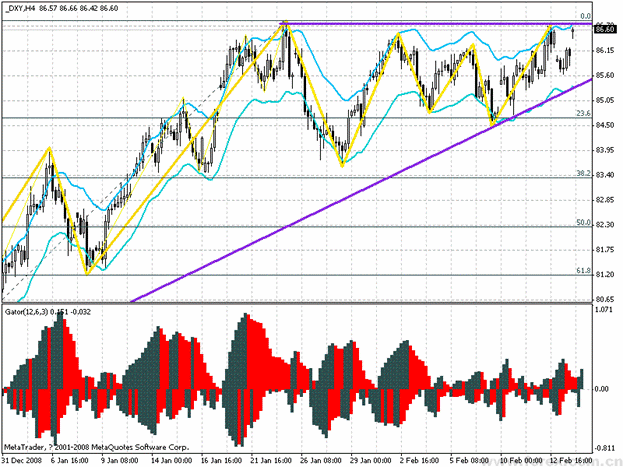
Task: Click the 82.30 price axis value
Action: (605, 225)
